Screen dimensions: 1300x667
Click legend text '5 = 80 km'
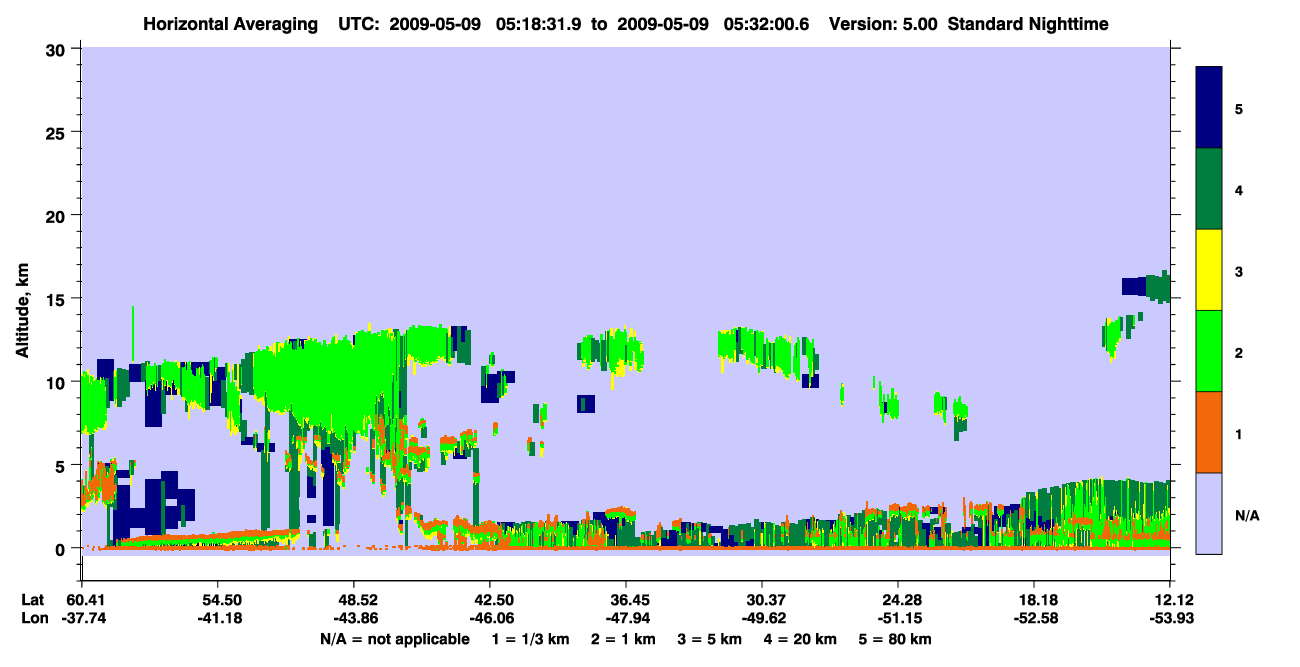pos(896,639)
